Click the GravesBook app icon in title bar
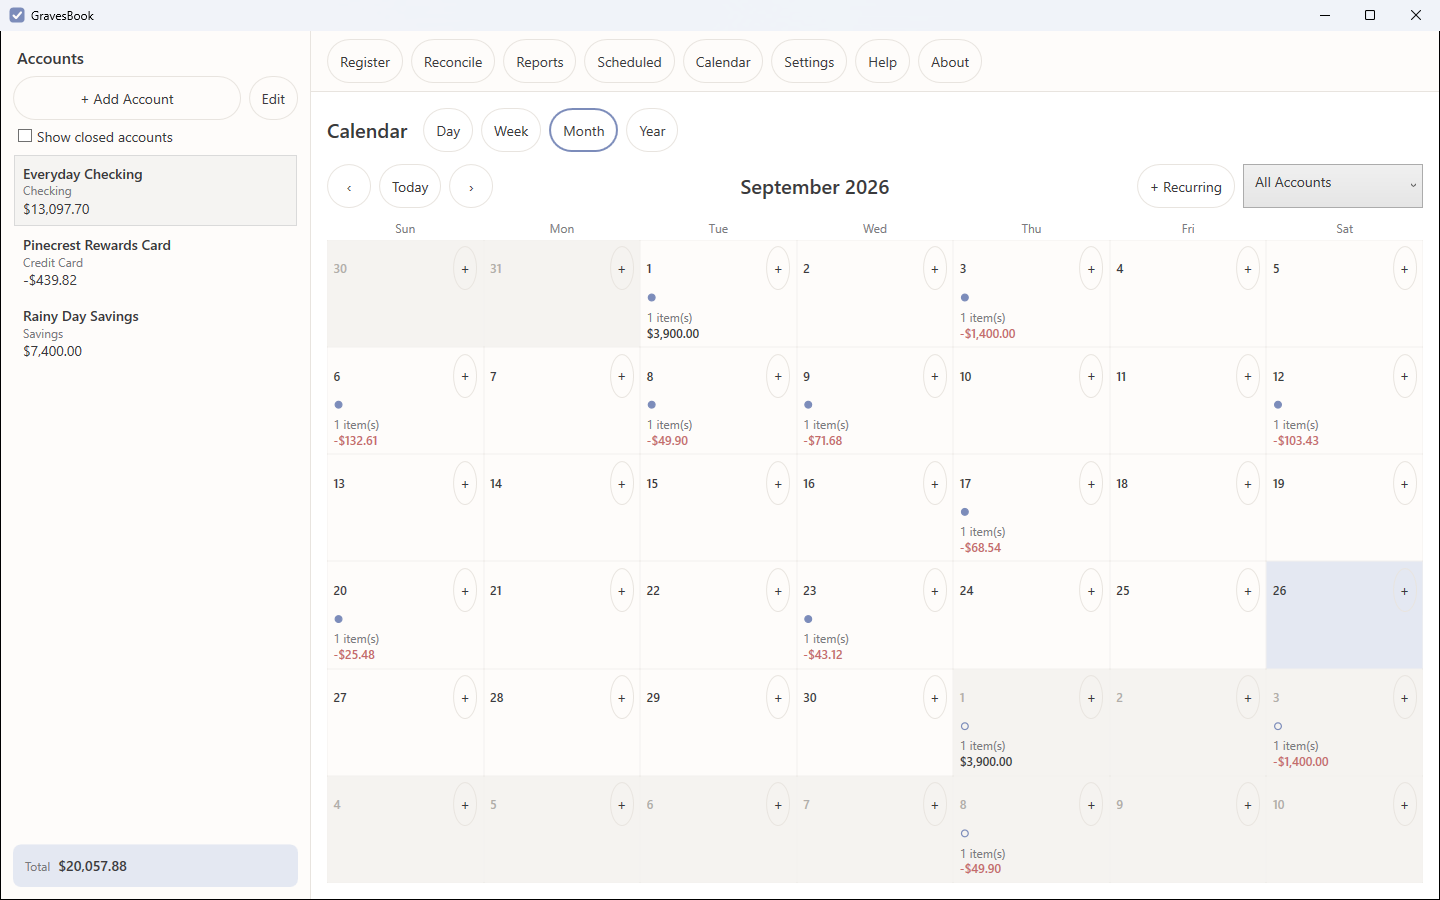The width and height of the screenshot is (1440, 900). click(x=17, y=15)
